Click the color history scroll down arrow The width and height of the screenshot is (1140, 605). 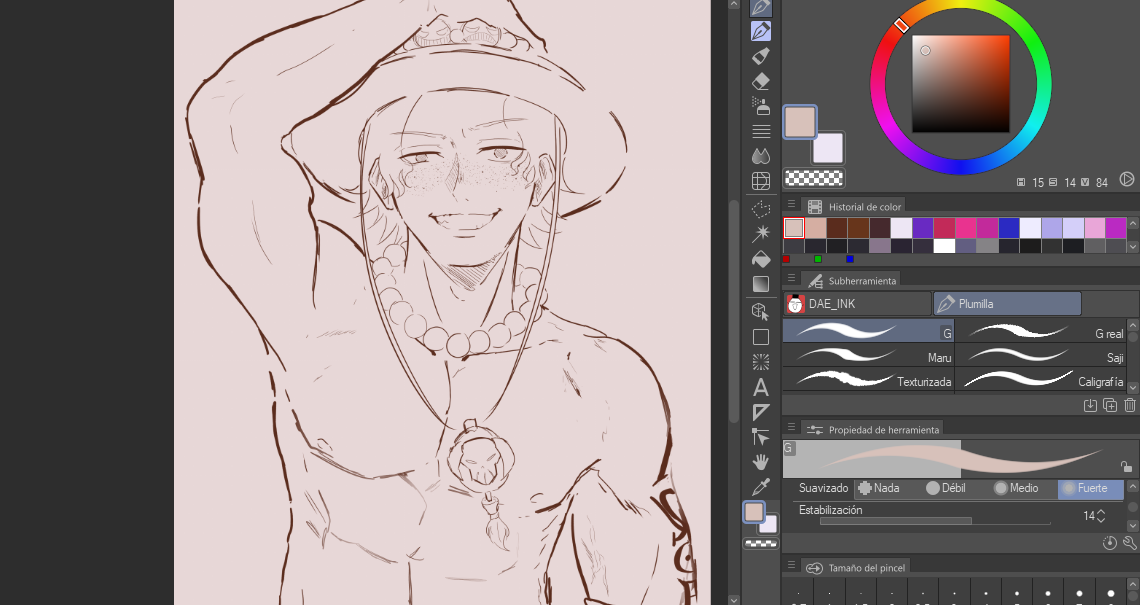coord(1133,247)
